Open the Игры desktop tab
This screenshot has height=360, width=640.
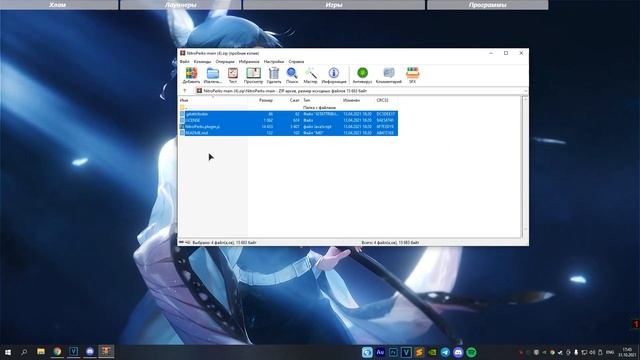click(x=334, y=5)
